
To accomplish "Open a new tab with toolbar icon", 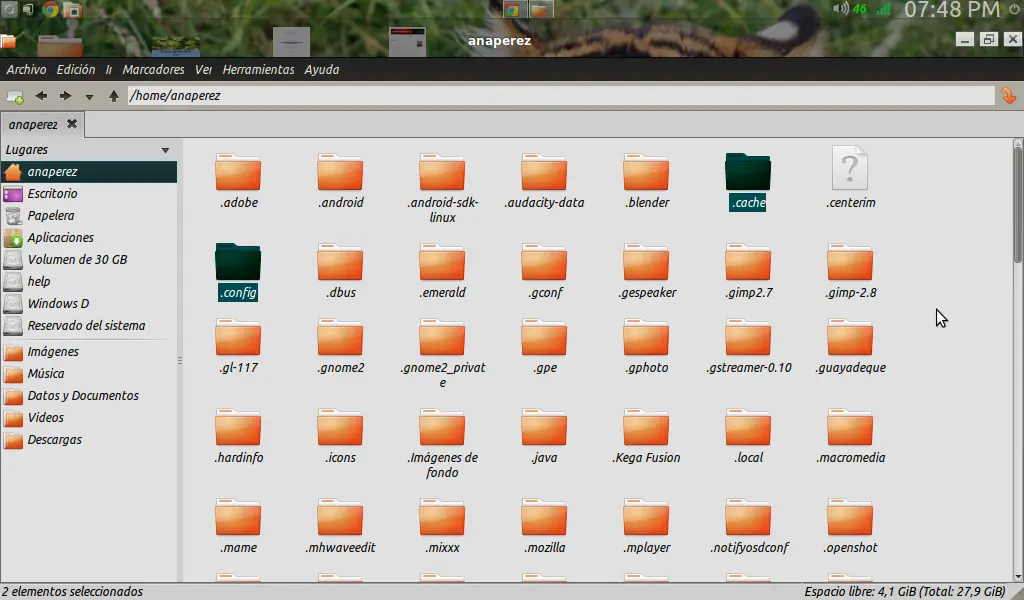I will pyautogui.click(x=15, y=97).
